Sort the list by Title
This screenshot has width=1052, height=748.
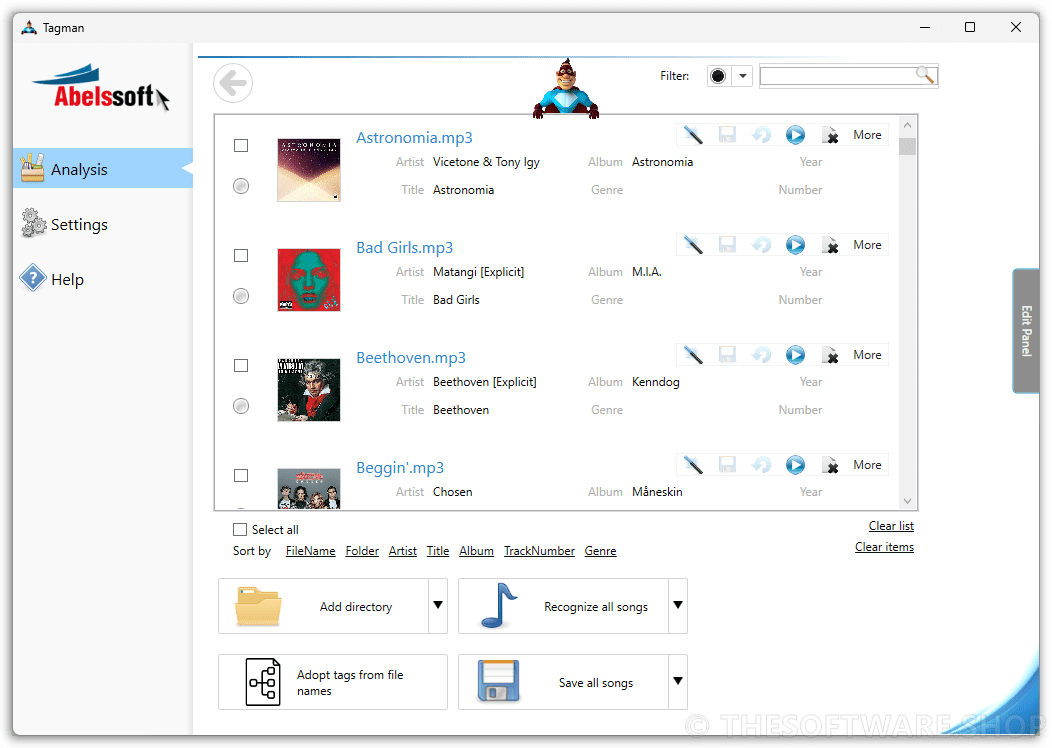click(437, 551)
